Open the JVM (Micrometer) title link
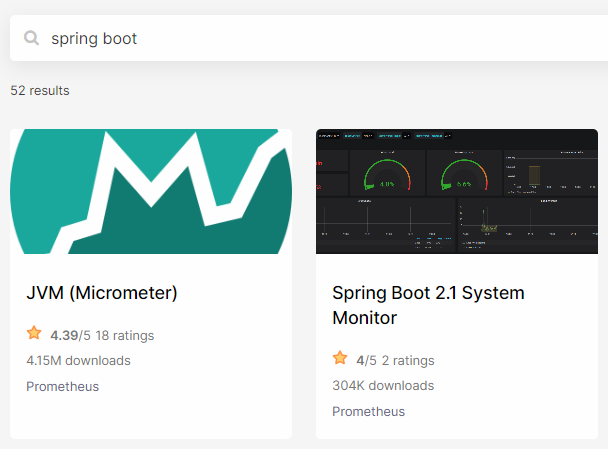608x449 pixels. [102, 293]
